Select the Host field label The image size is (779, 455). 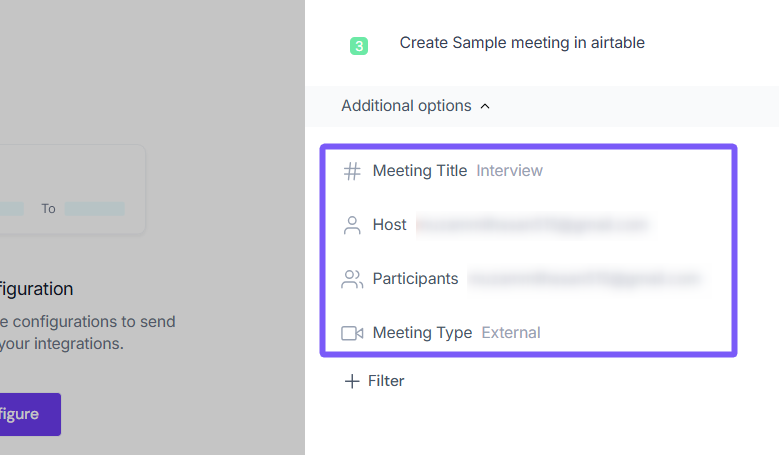pos(389,225)
